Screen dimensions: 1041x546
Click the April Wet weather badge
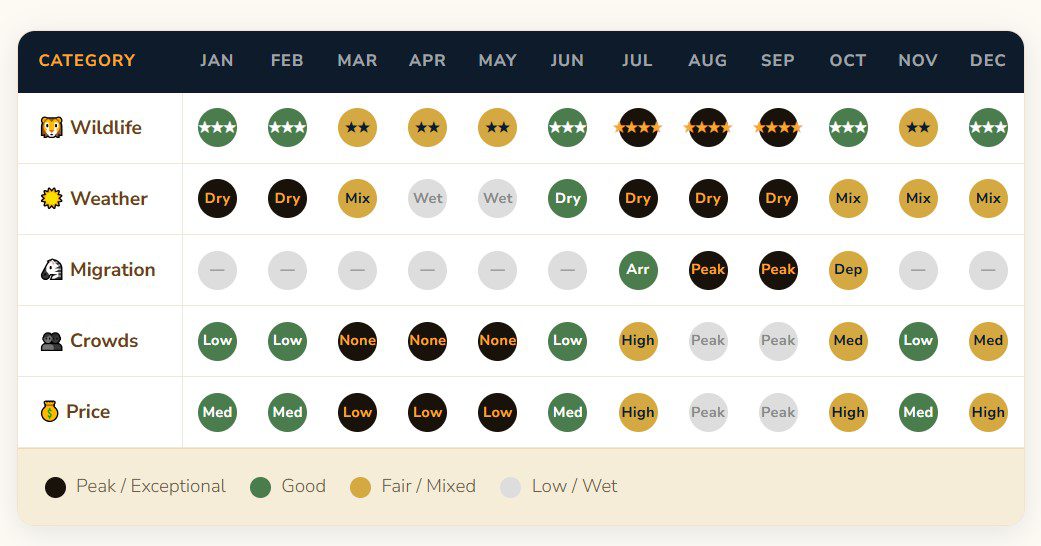point(428,199)
